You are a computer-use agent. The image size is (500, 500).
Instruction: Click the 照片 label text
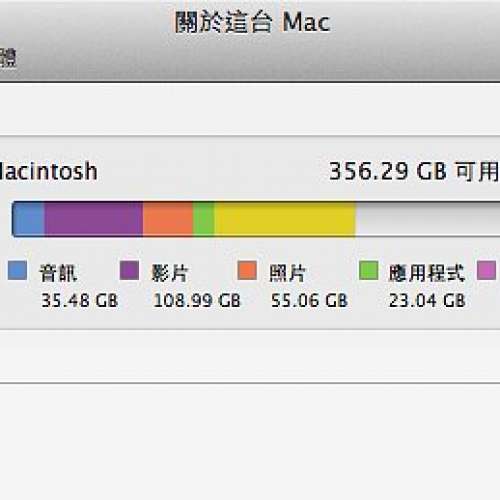[287, 273]
